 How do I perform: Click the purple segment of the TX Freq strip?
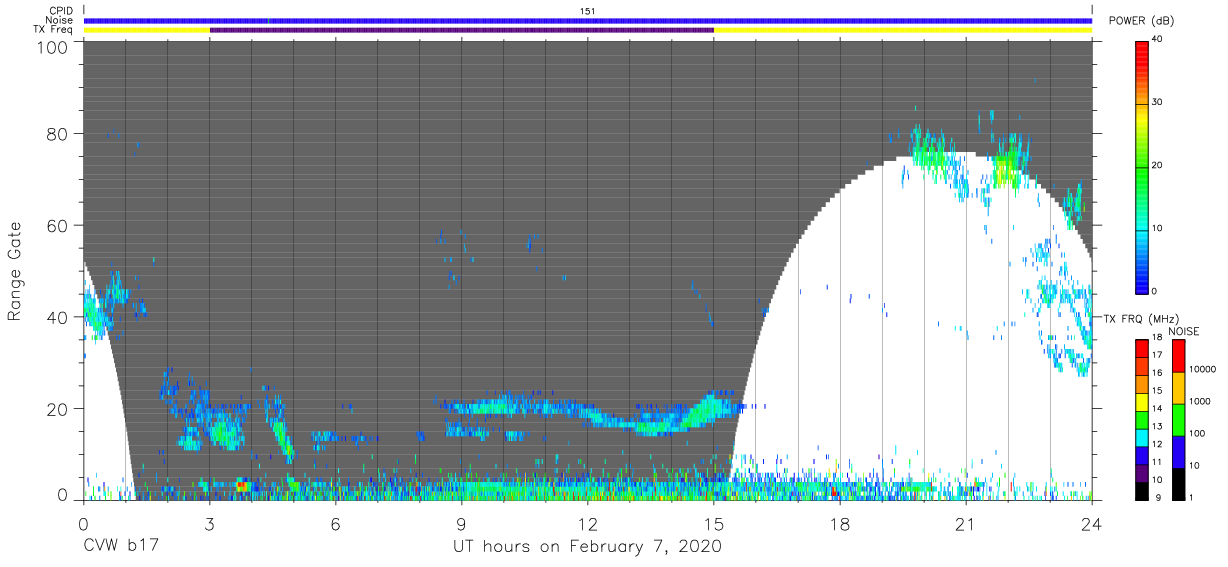(x=462, y=30)
